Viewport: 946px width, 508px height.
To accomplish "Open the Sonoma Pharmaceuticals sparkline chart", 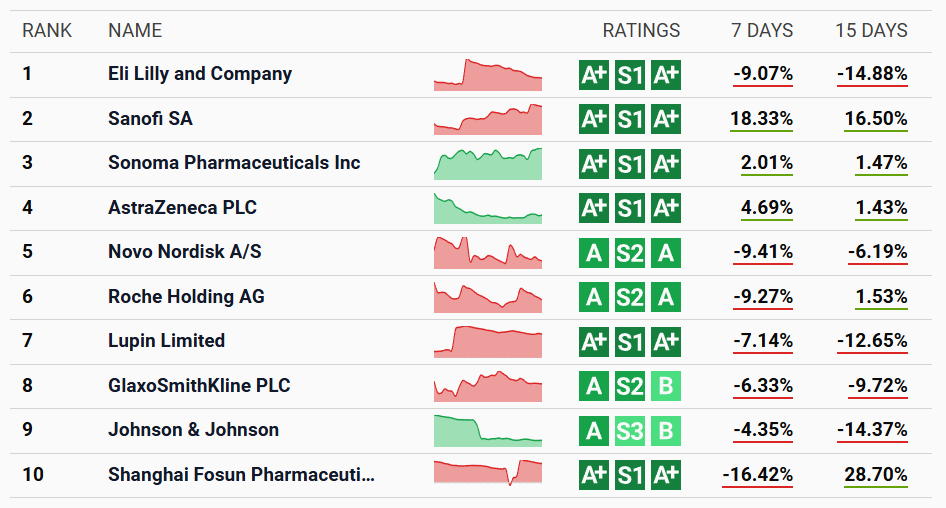I will click(488, 163).
